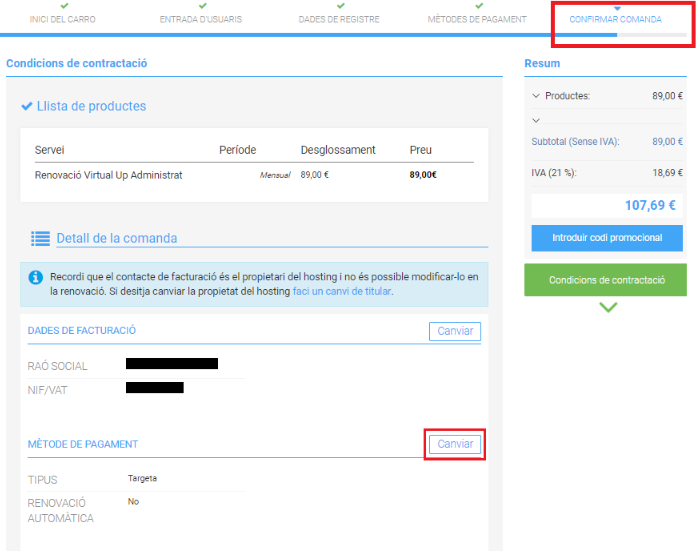This screenshot has height=551, width=696.
Task: Click the DADES DE FACTURACIÓ section title
Action: 82,331
